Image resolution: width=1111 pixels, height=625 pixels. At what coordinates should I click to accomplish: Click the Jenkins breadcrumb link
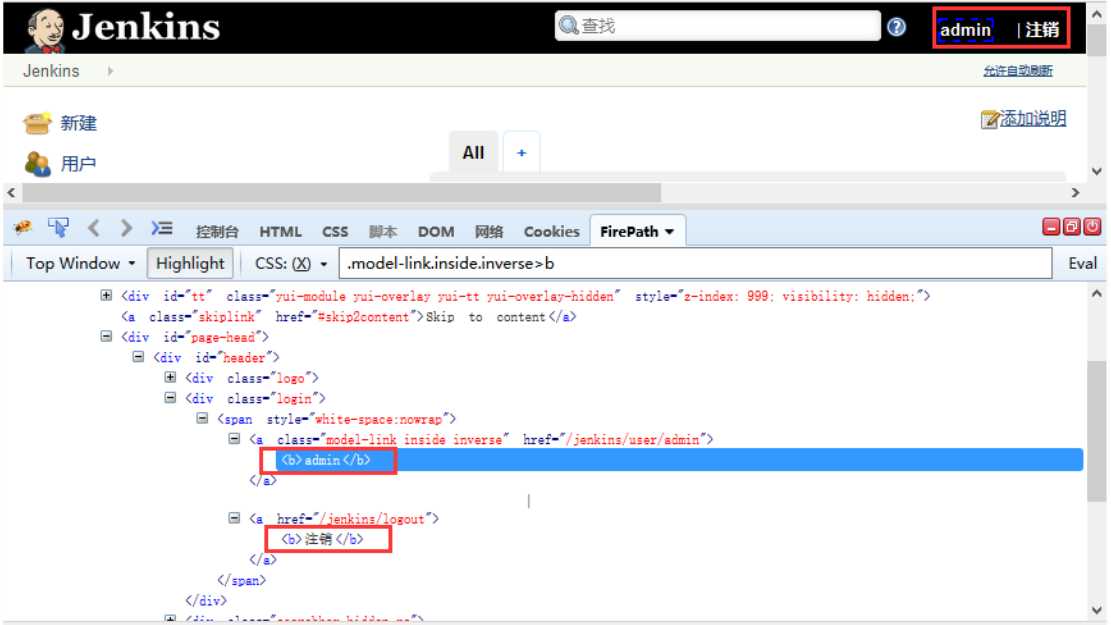tap(51, 71)
